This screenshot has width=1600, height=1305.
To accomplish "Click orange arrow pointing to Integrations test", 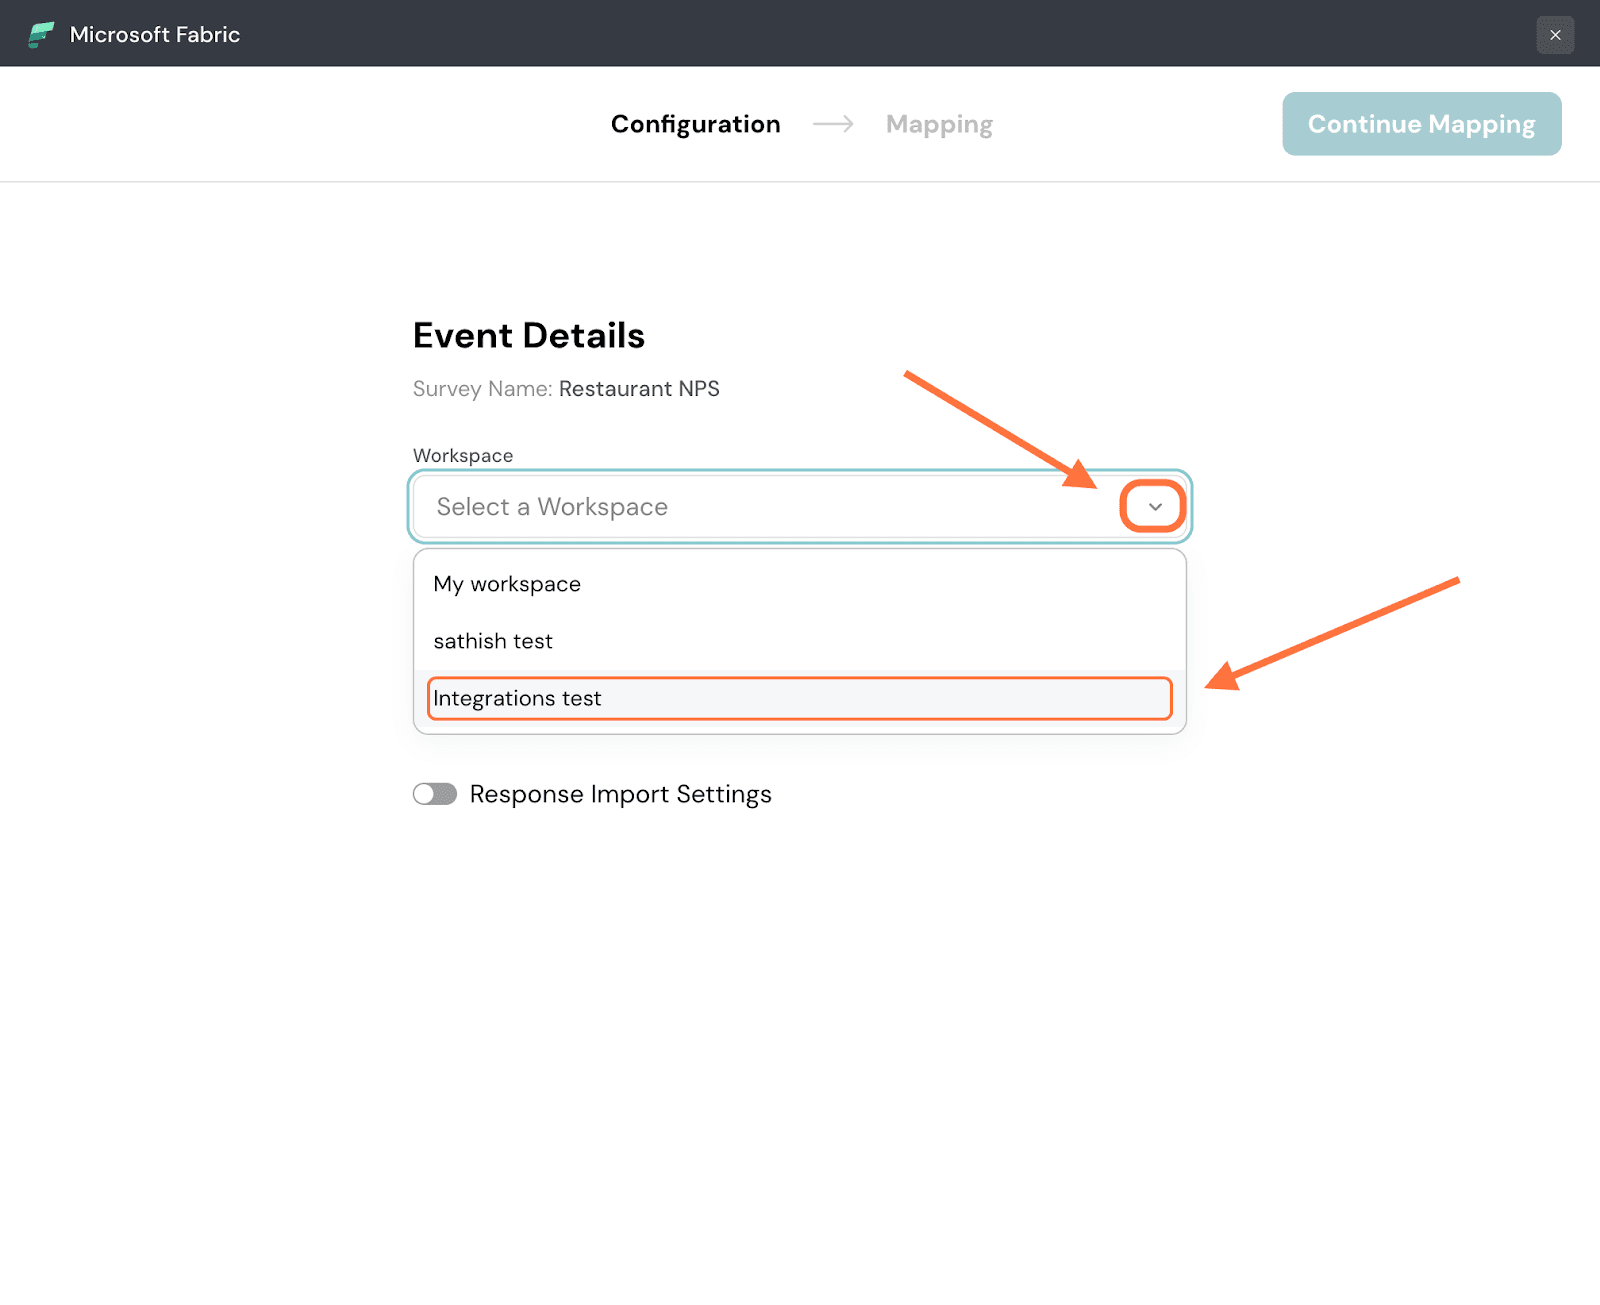I will 1332,634.
